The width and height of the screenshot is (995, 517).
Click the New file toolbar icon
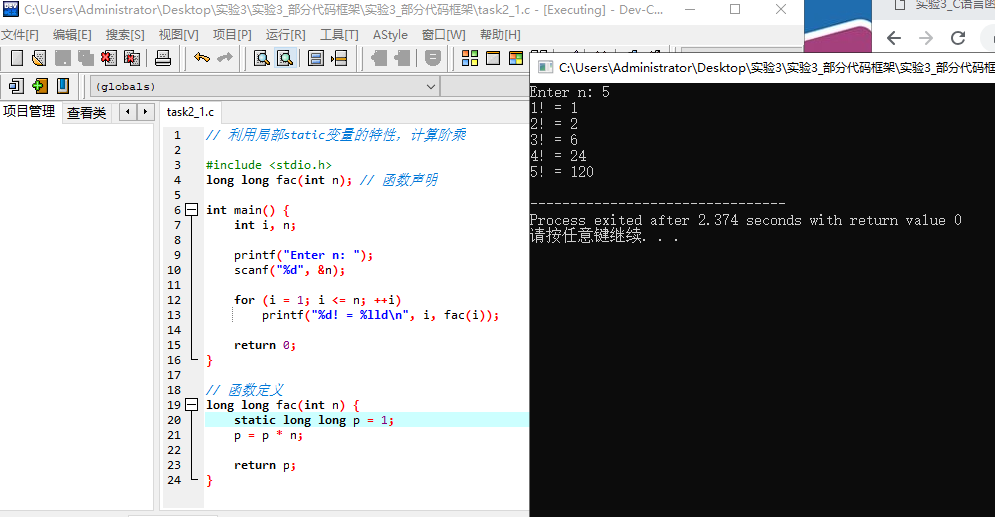tap(16, 58)
